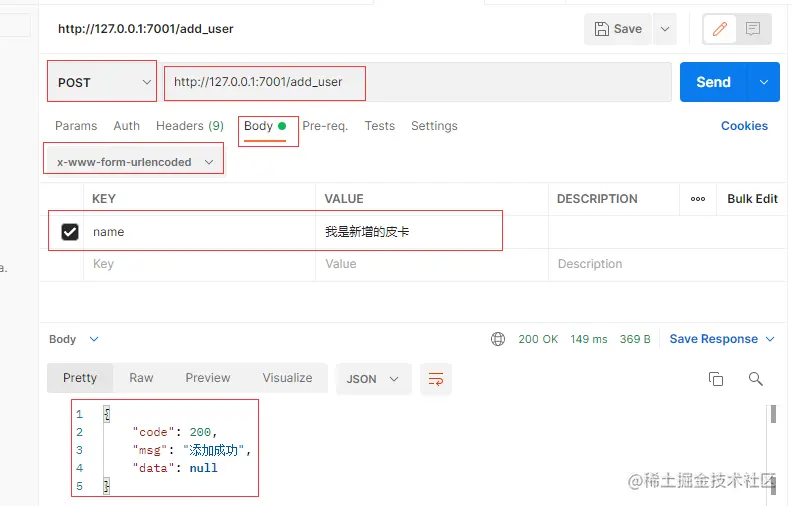Image resolution: width=792 pixels, height=506 pixels.
Task: Select the Raw response view
Action: [141, 378]
